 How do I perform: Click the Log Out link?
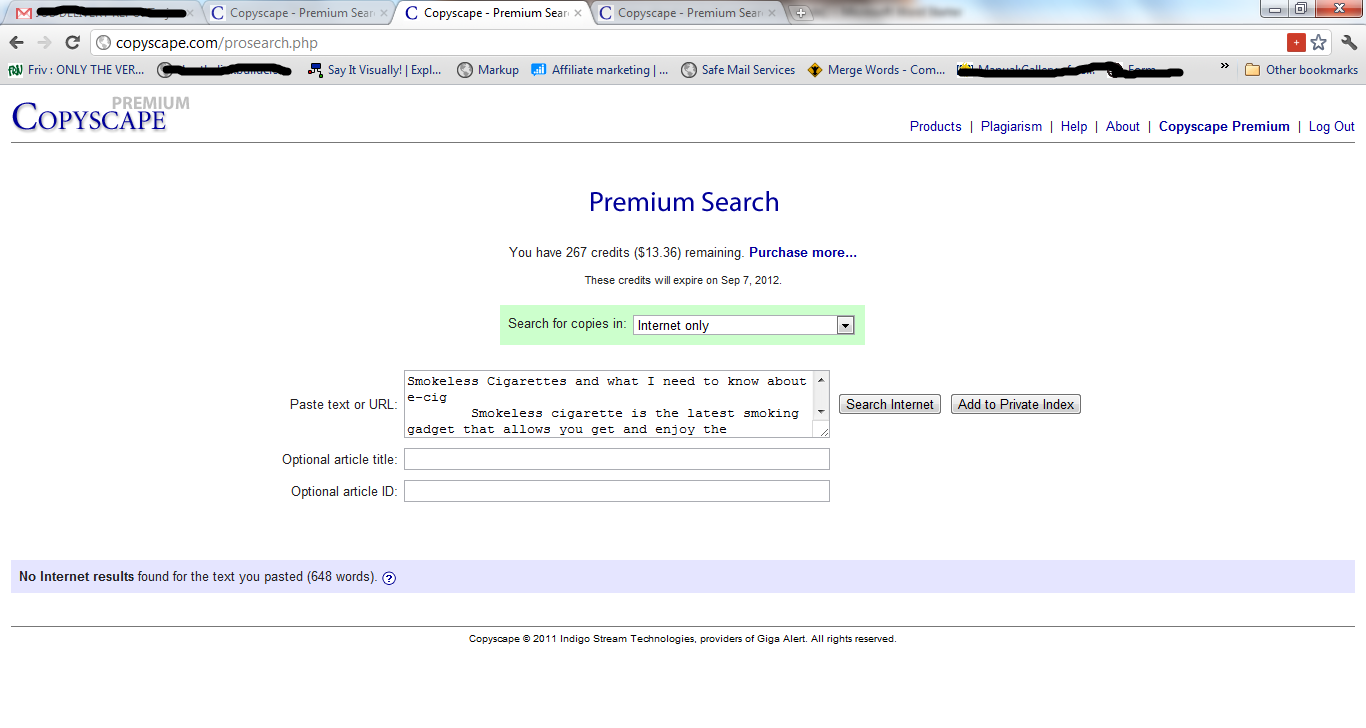pos(1332,127)
